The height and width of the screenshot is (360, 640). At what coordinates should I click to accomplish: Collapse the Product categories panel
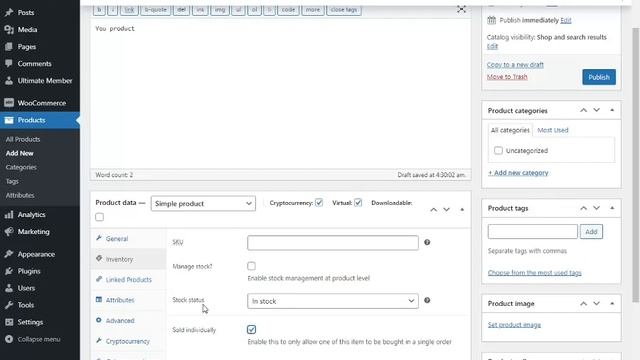click(x=612, y=110)
